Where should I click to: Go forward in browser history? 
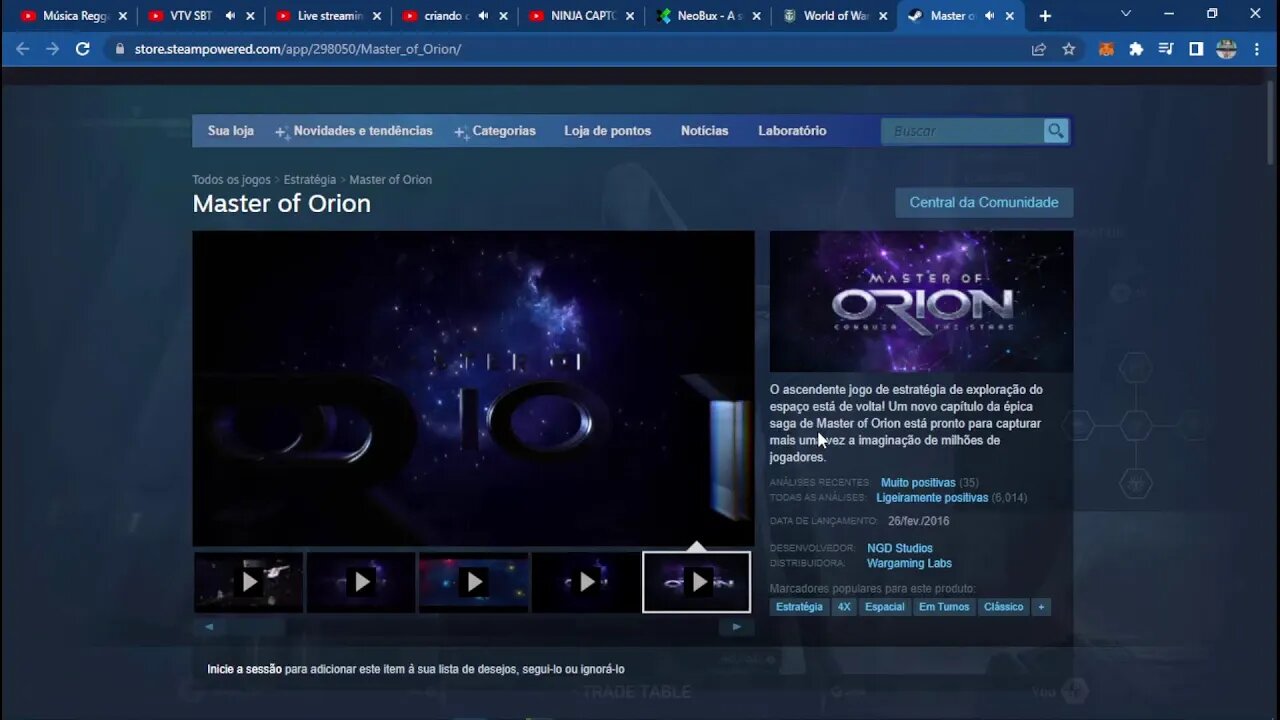[x=52, y=49]
